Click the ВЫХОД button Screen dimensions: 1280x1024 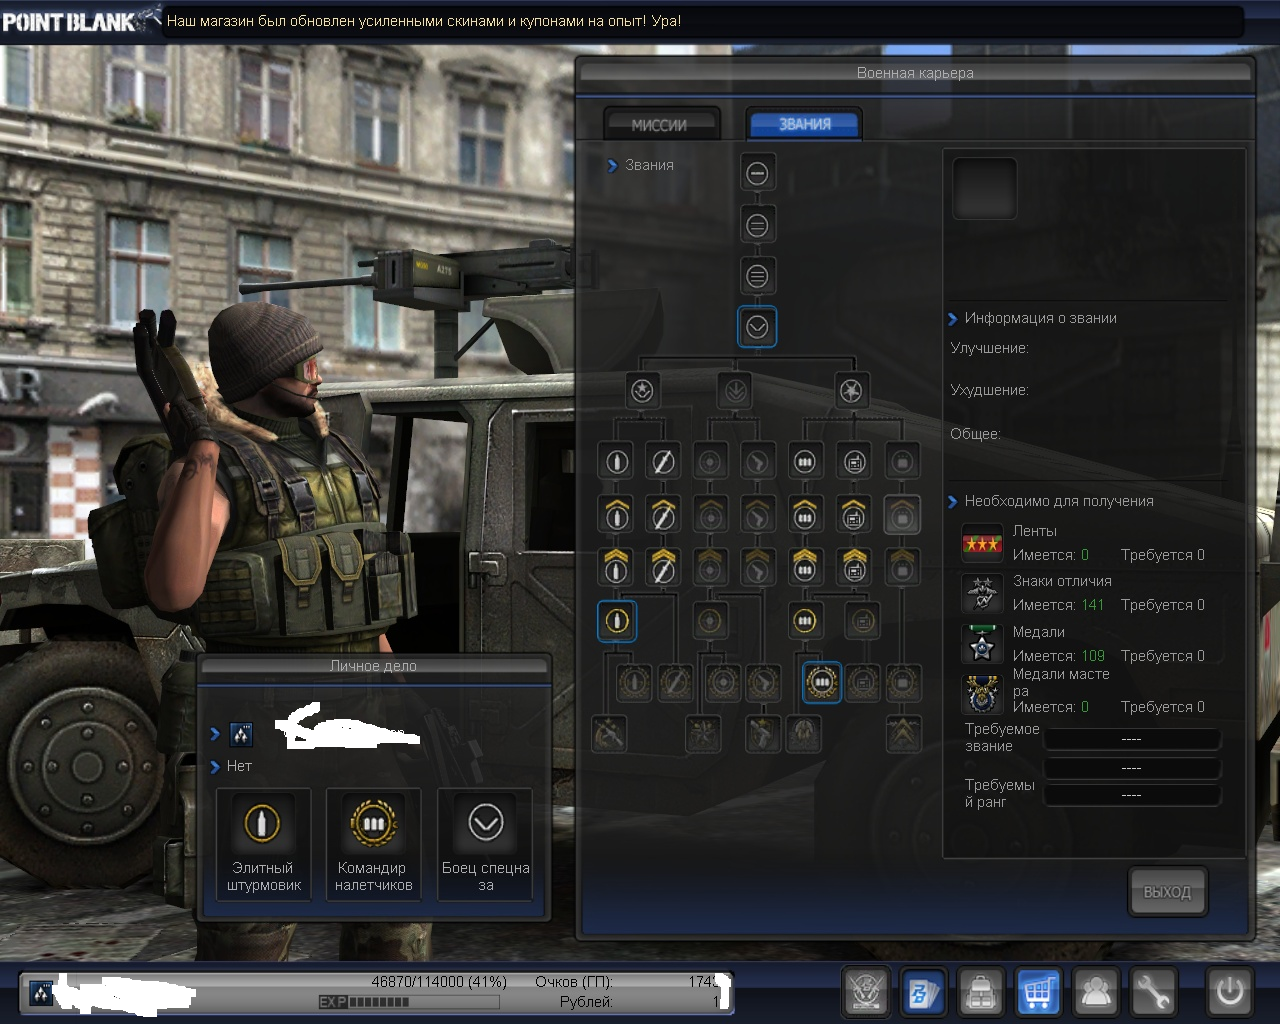pos(1167,892)
